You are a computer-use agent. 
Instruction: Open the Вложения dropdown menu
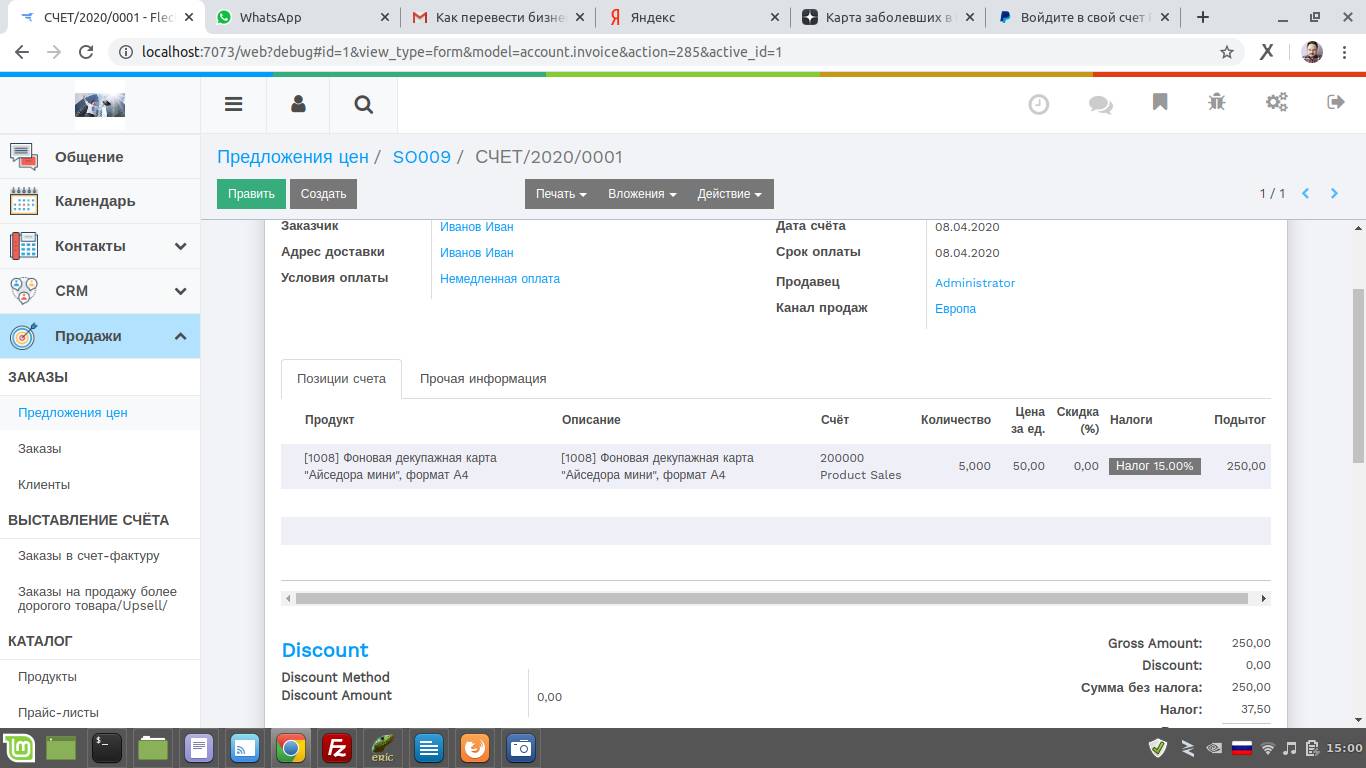point(641,194)
